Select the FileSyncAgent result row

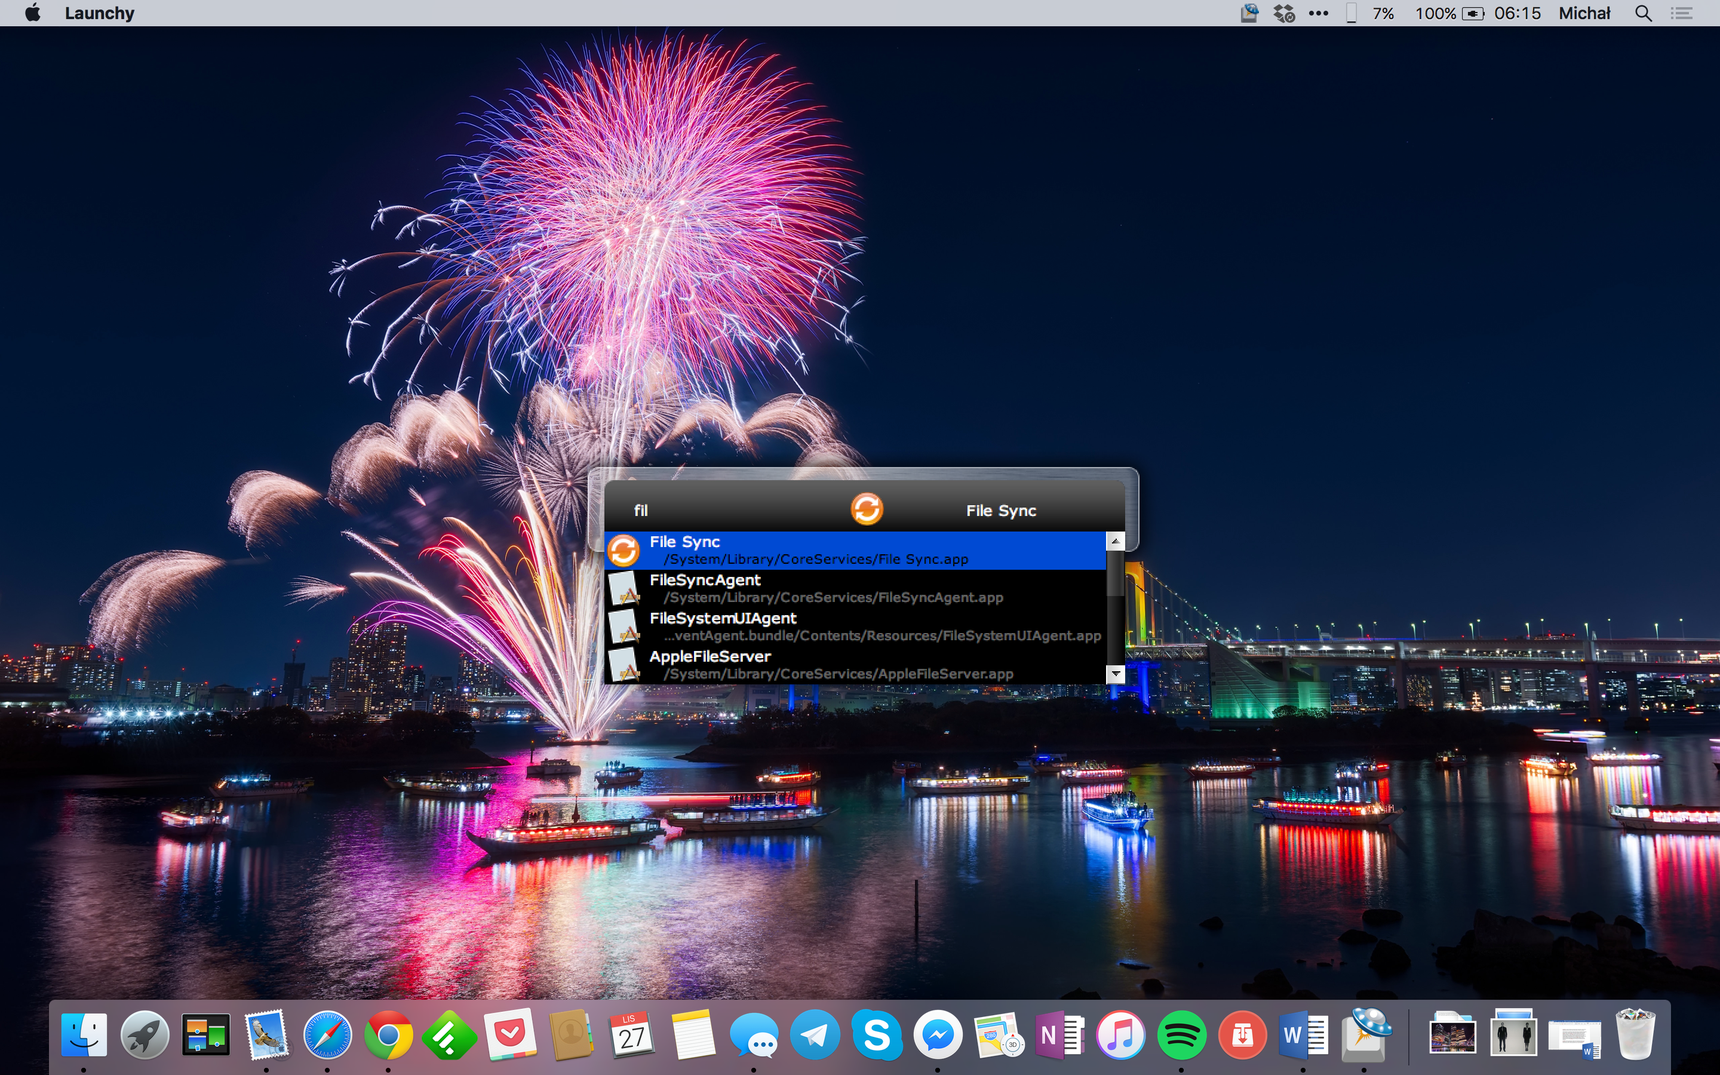click(x=855, y=588)
